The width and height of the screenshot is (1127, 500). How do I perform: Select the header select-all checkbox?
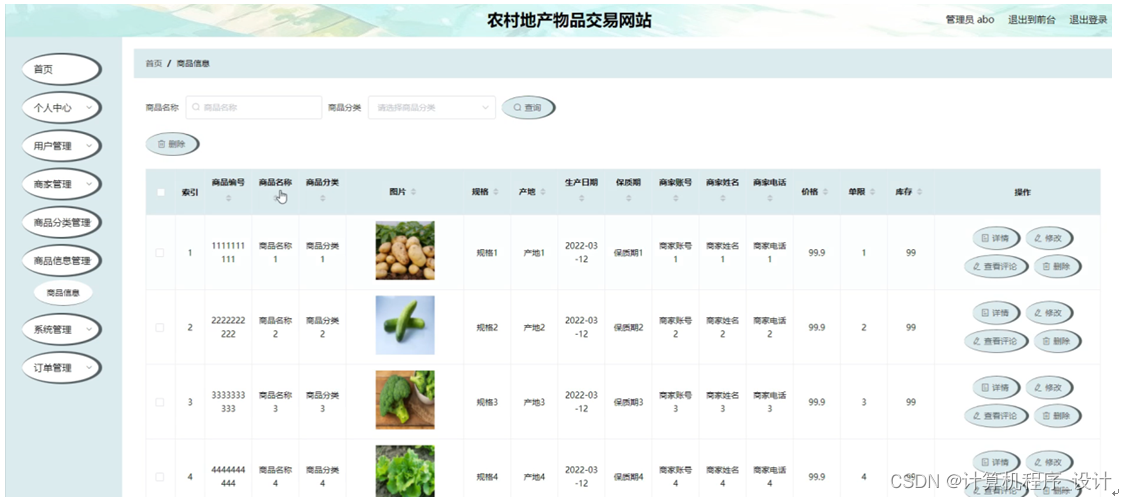160,192
